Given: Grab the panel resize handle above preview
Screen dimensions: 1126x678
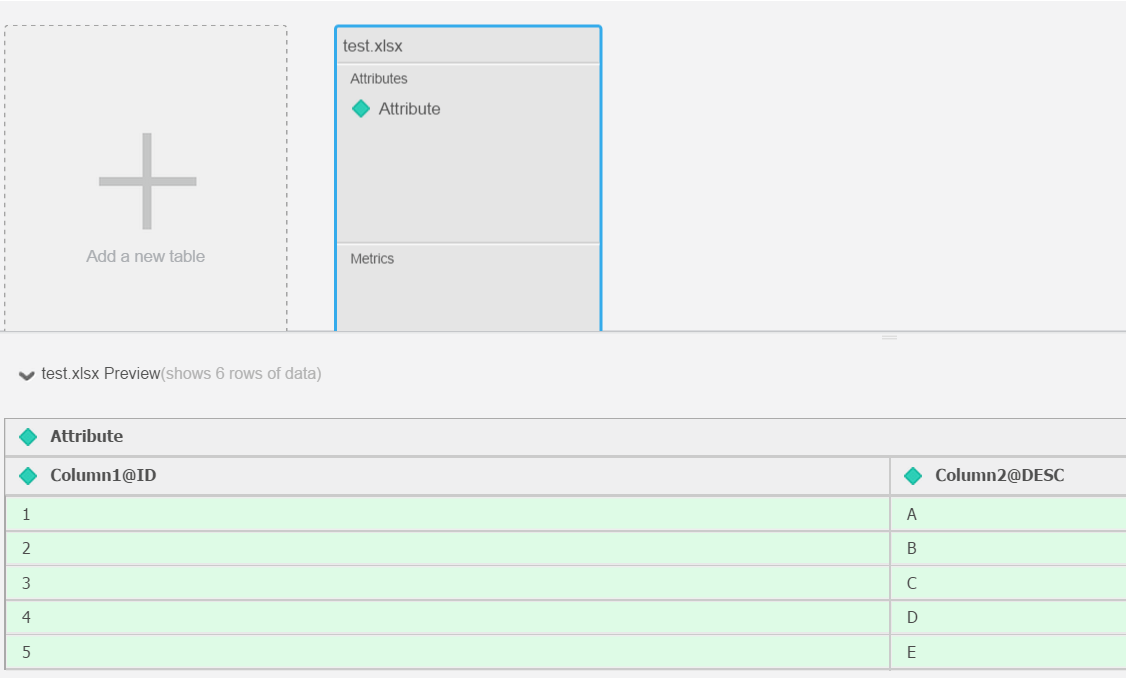Looking at the screenshot, I should [889, 338].
